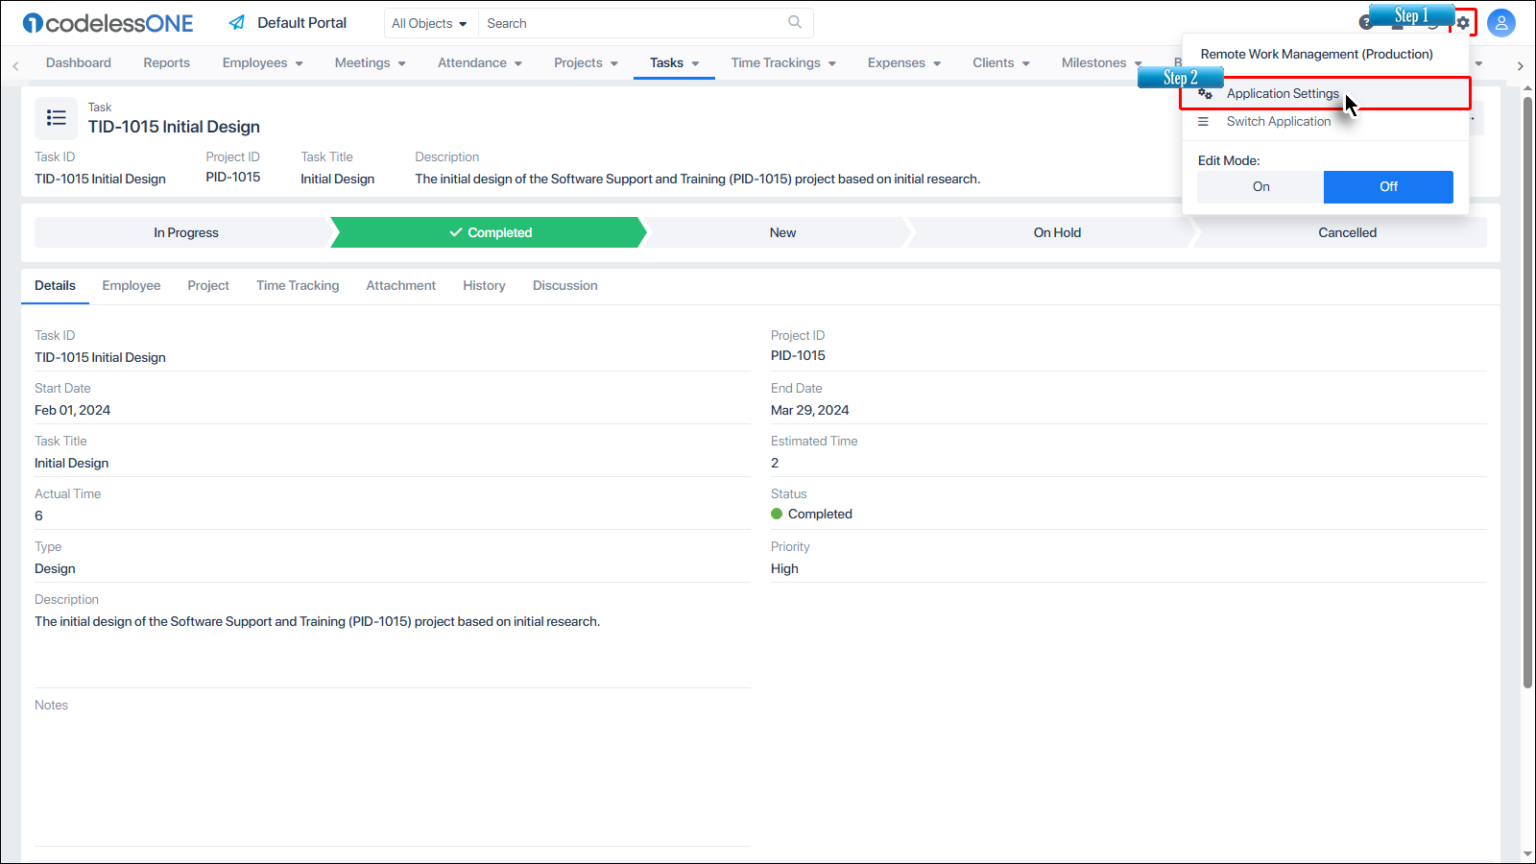Image resolution: width=1536 pixels, height=864 pixels.
Task: Turn Edit Mode On
Action: tap(1260, 187)
